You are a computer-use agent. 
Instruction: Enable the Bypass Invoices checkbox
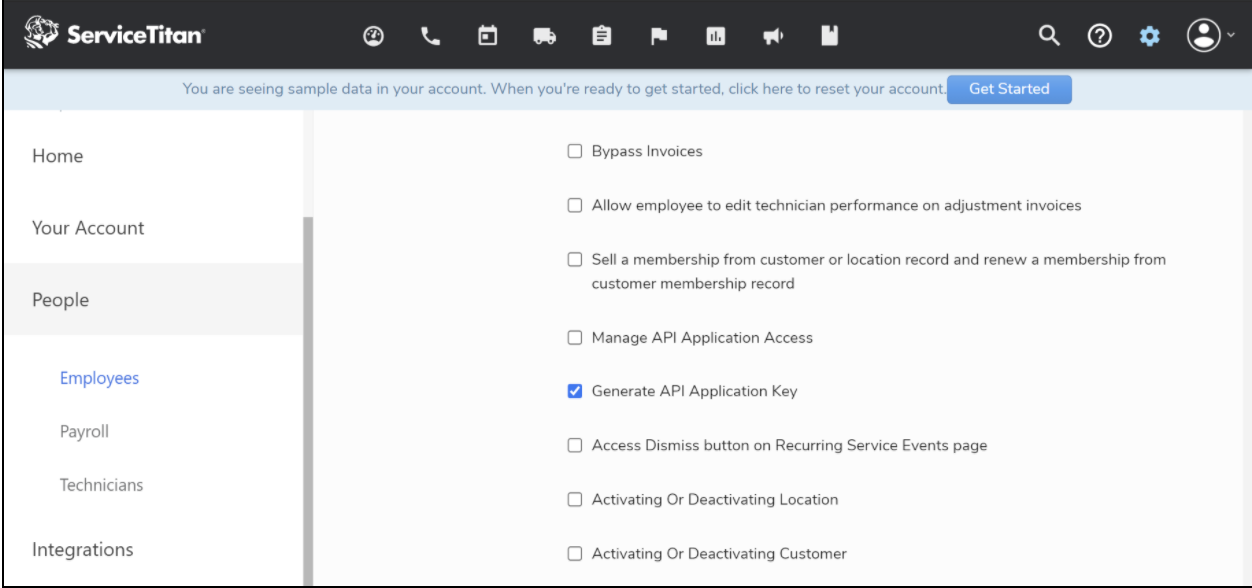575,152
